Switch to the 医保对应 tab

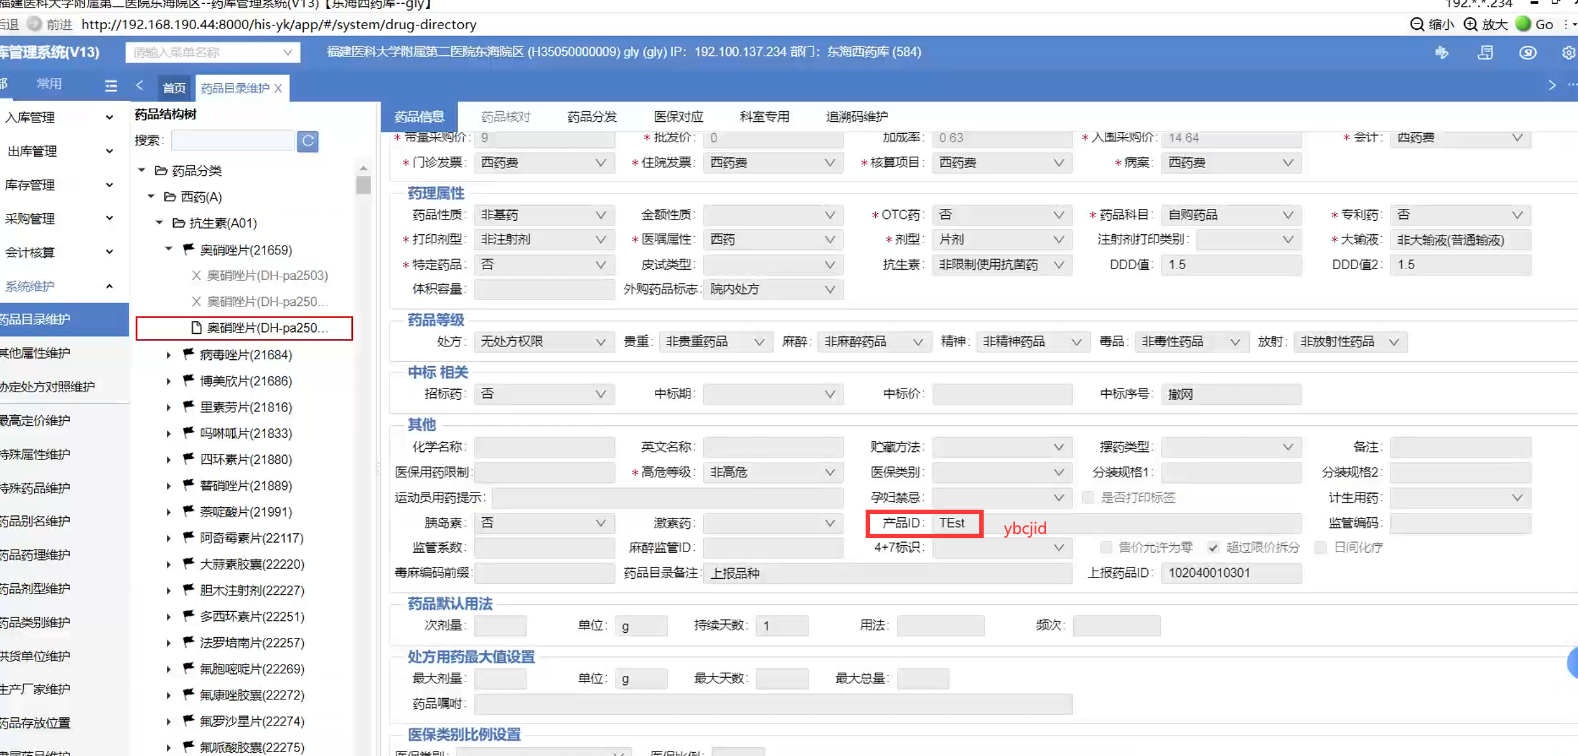click(x=678, y=117)
